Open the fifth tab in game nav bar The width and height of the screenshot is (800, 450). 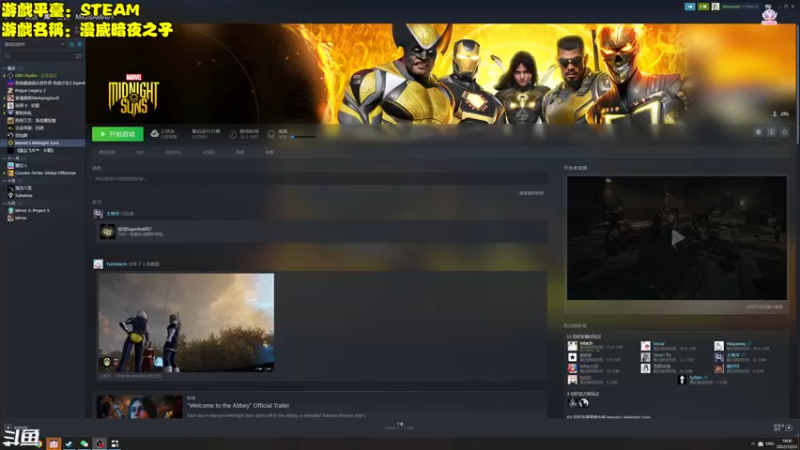240,152
